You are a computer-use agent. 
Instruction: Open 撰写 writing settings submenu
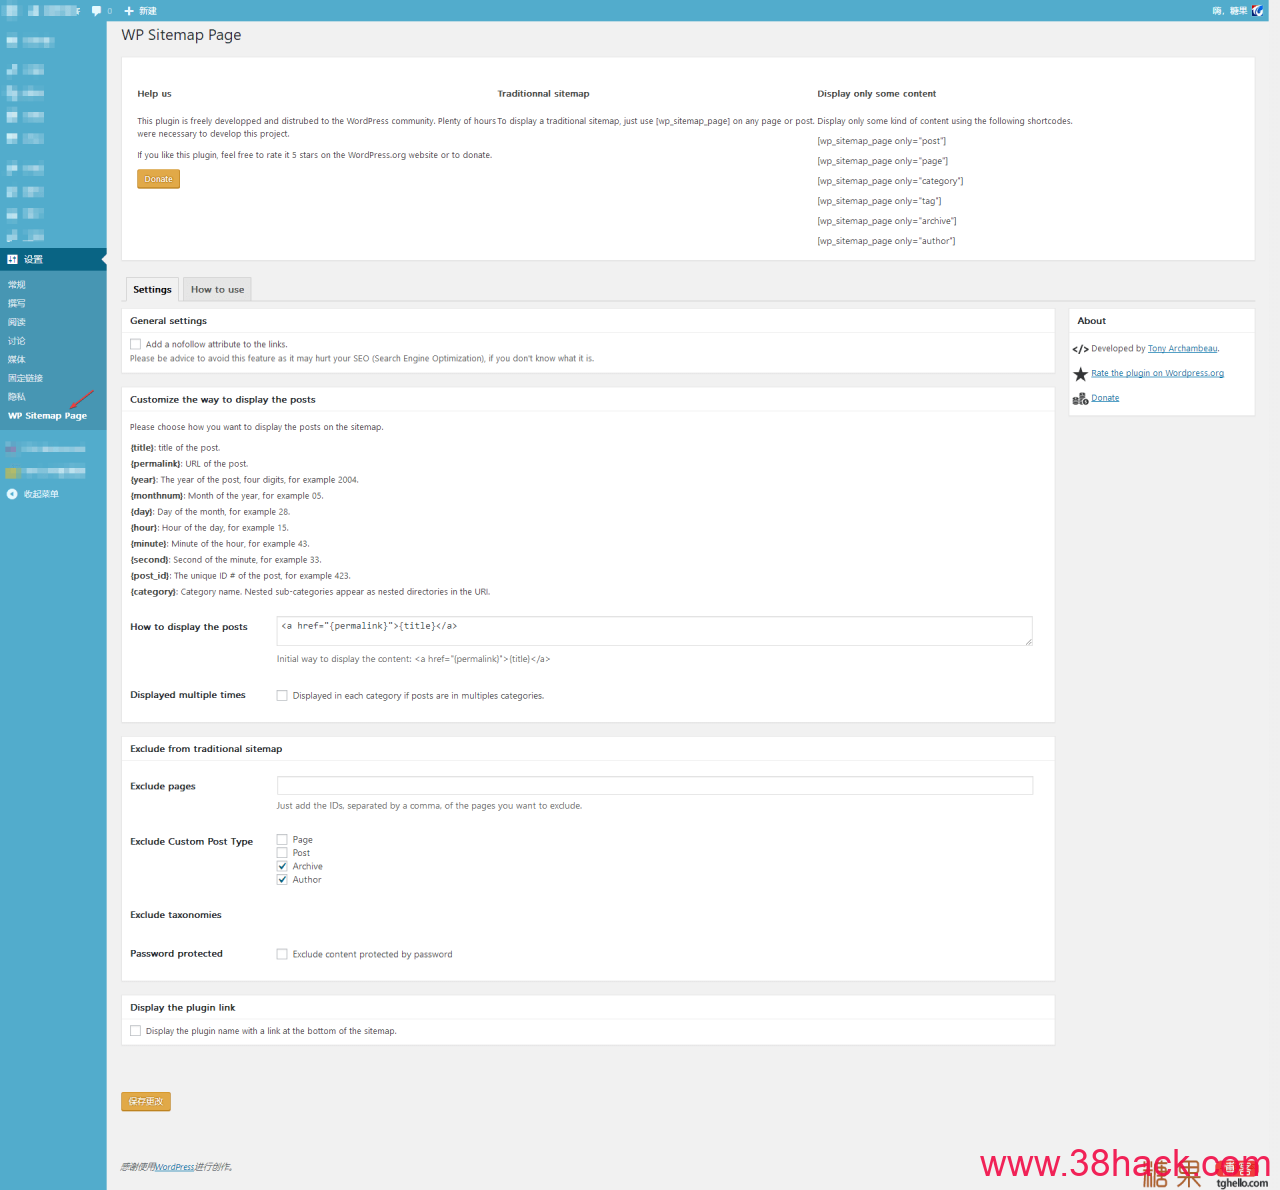(x=17, y=303)
